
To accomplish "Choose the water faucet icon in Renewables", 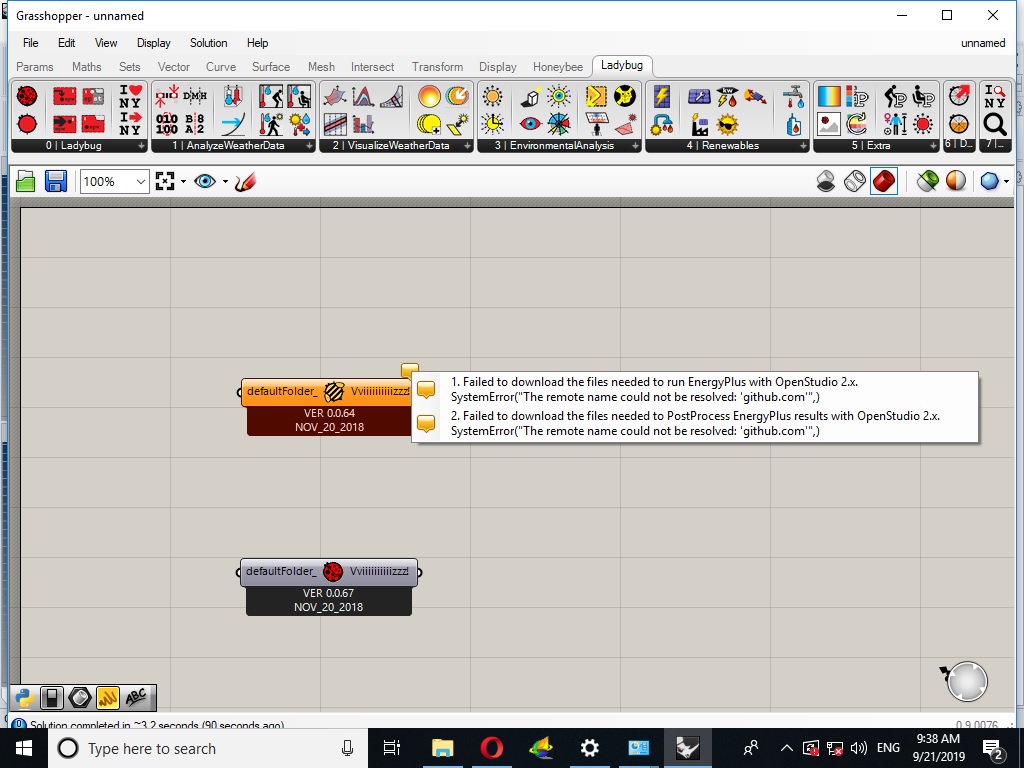I will [x=793, y=97].
